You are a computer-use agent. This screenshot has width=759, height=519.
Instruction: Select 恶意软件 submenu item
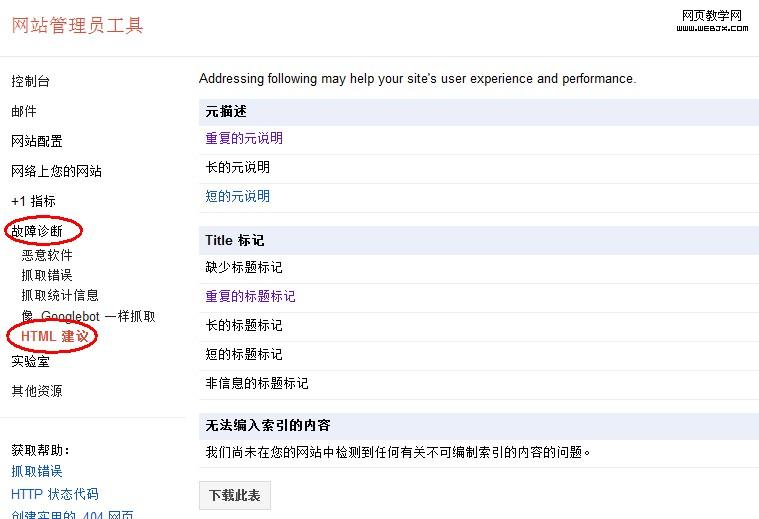coord(47,255)
